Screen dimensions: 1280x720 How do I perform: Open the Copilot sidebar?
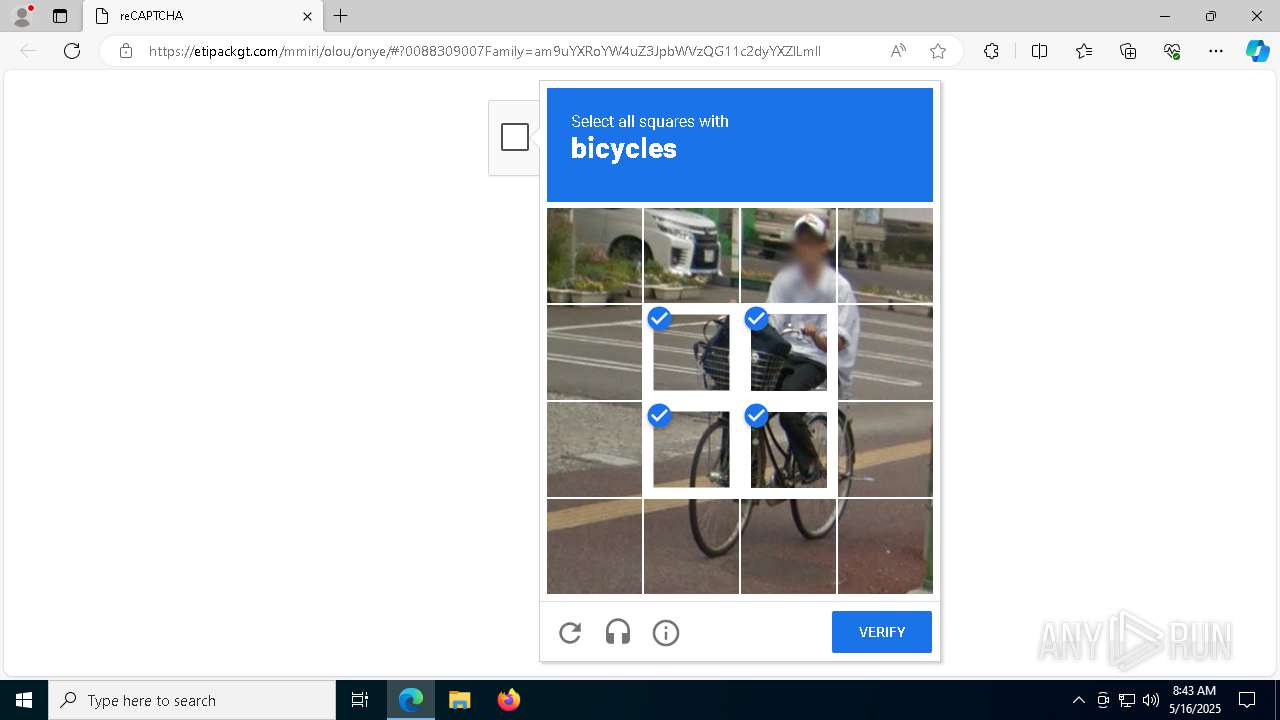[x=1257, y=51]
